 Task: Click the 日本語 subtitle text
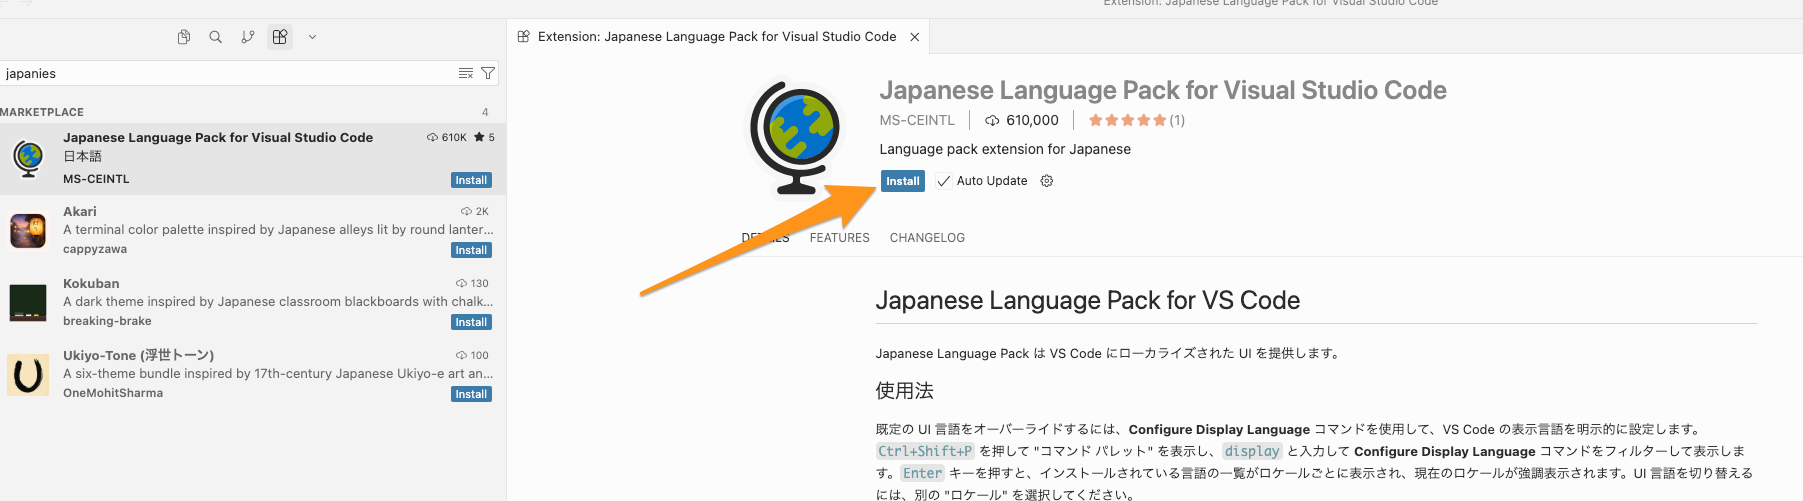[83, 156]
